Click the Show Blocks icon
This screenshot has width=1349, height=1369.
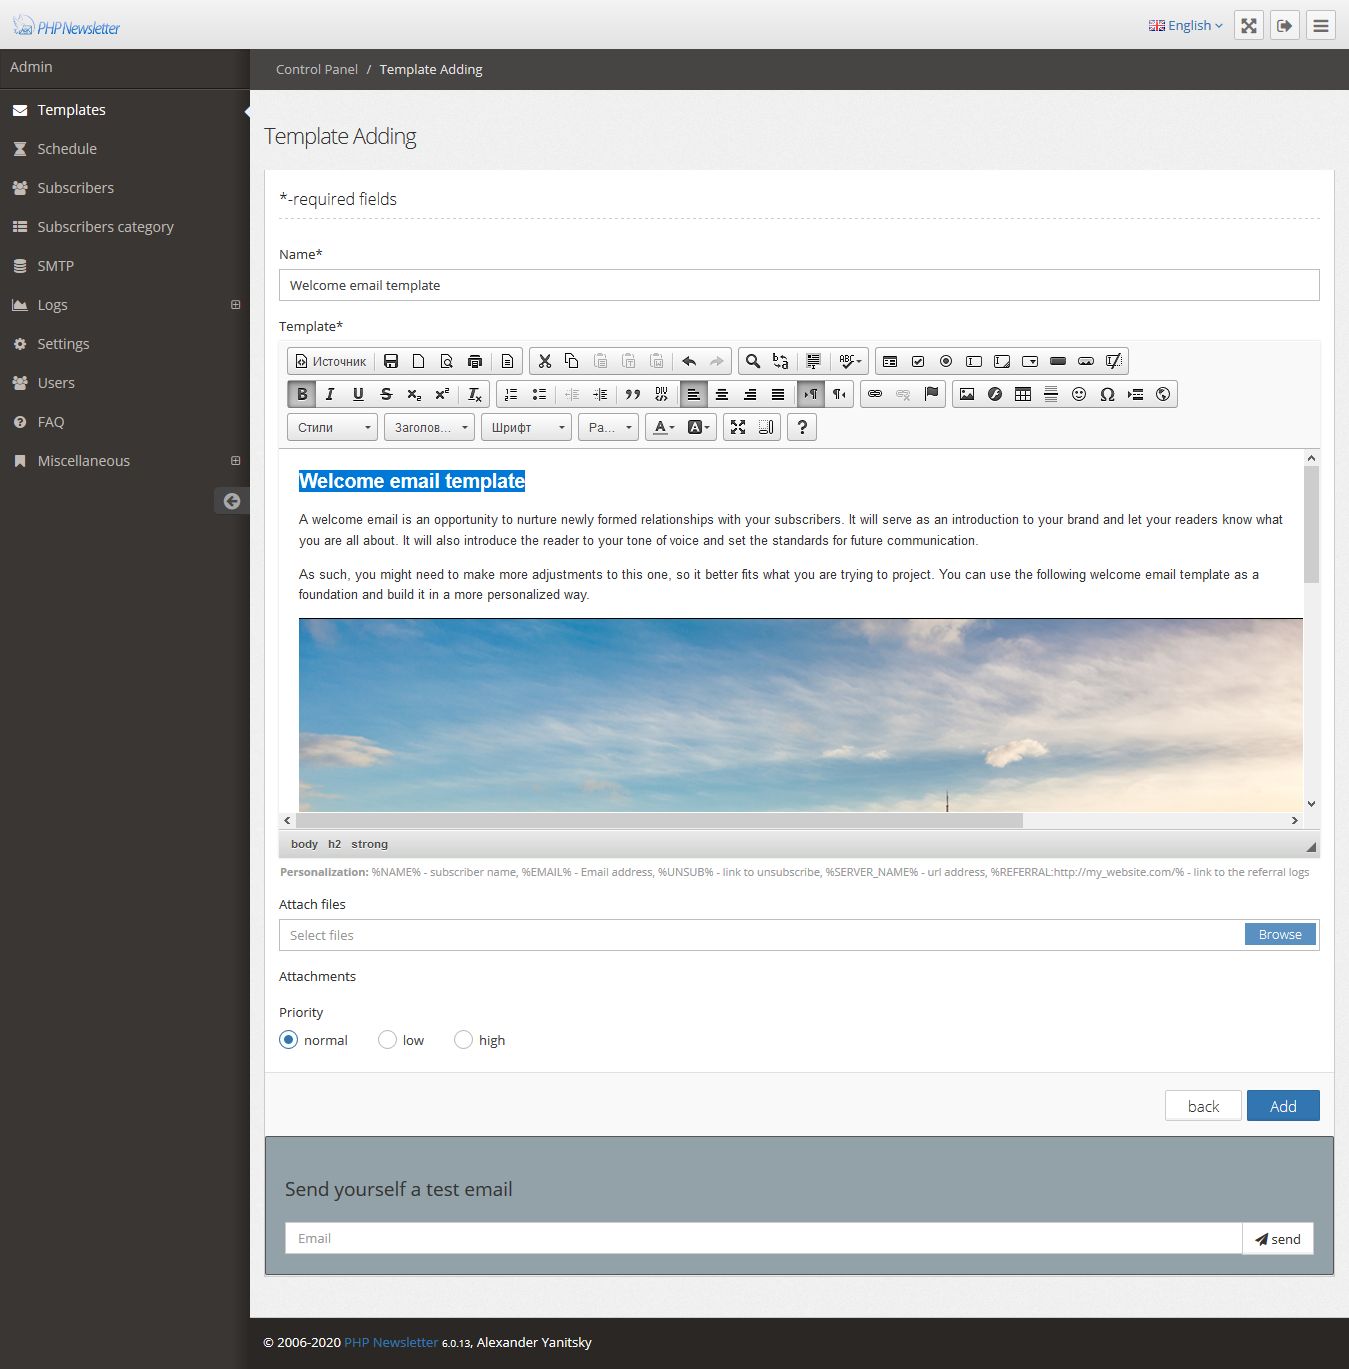point(766,427)
